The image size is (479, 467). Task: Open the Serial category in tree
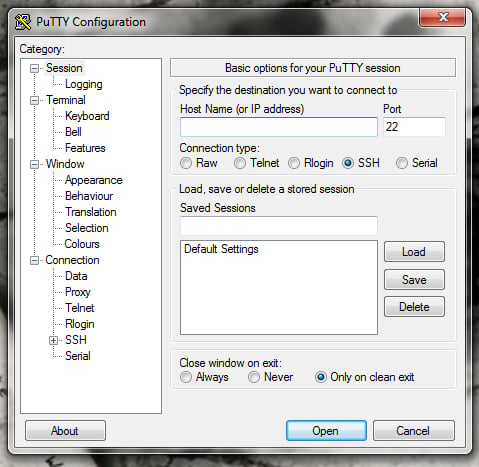[78, 356]
